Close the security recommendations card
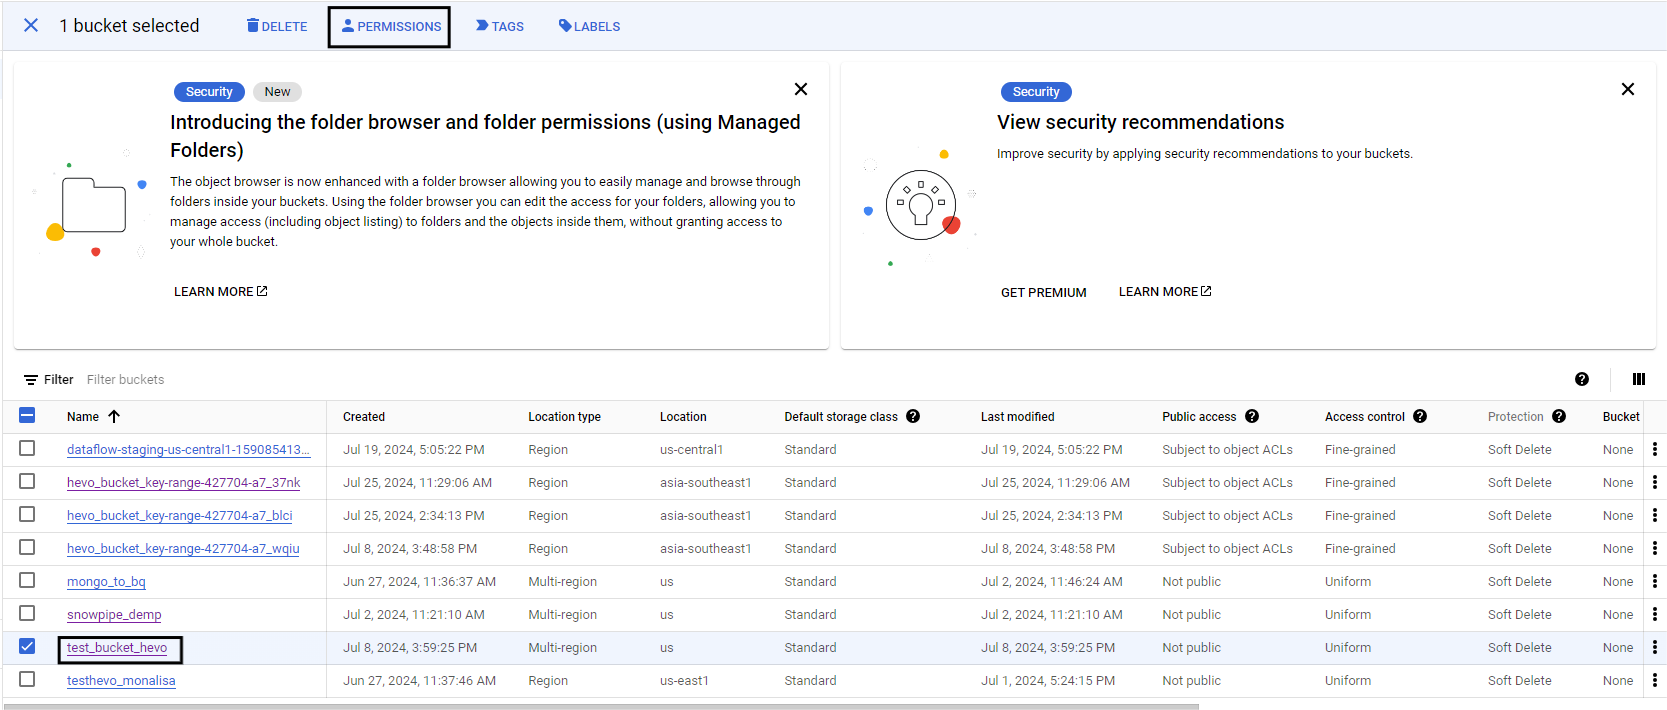 [1628, 89]
